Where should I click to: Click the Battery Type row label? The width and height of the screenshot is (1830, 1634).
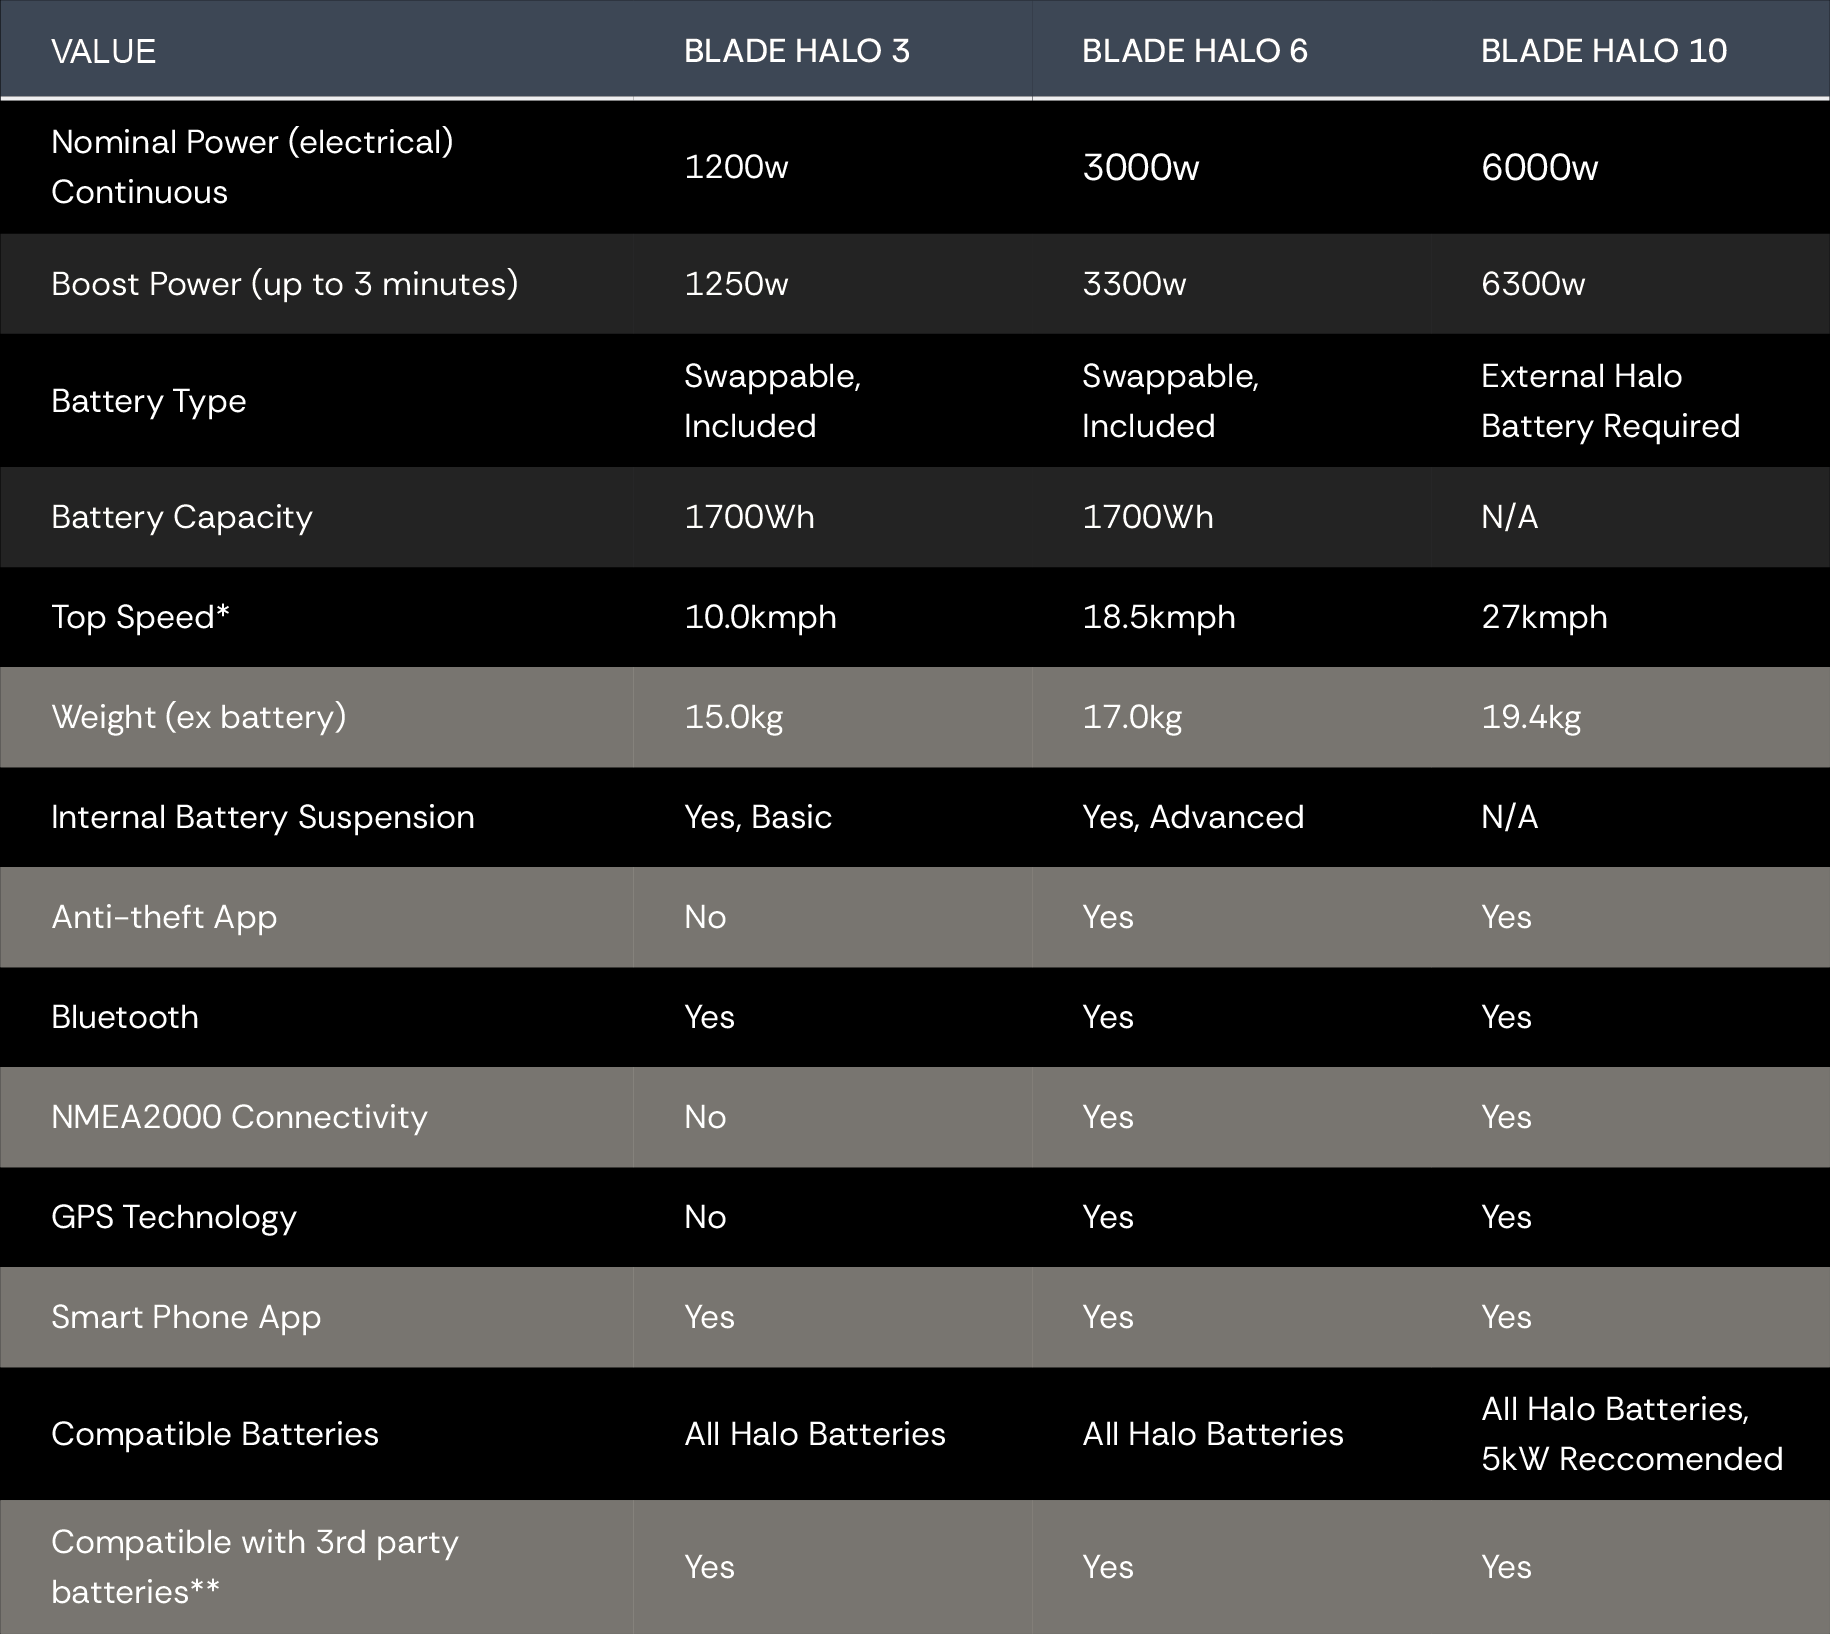[149, 401]
